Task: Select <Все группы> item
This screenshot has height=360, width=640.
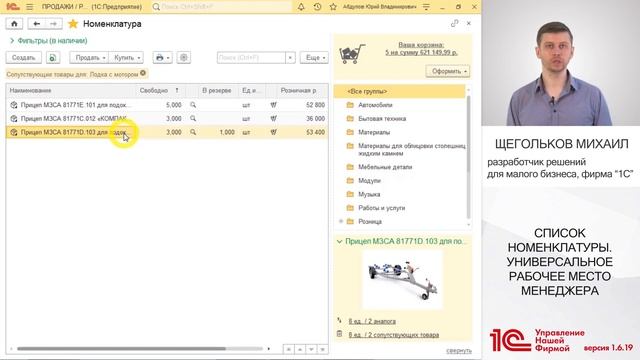Action: coord(400,91)
